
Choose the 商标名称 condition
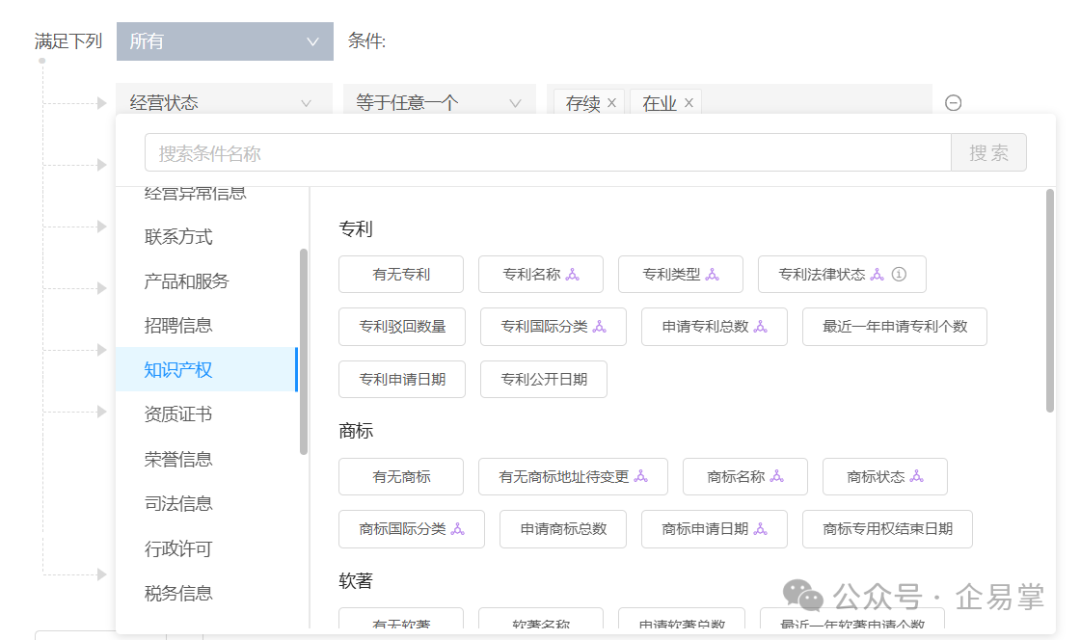[745, 477]
